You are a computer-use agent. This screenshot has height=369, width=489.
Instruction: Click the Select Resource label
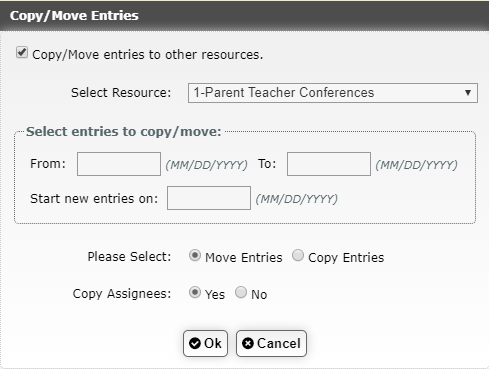[x=121, y=93]
